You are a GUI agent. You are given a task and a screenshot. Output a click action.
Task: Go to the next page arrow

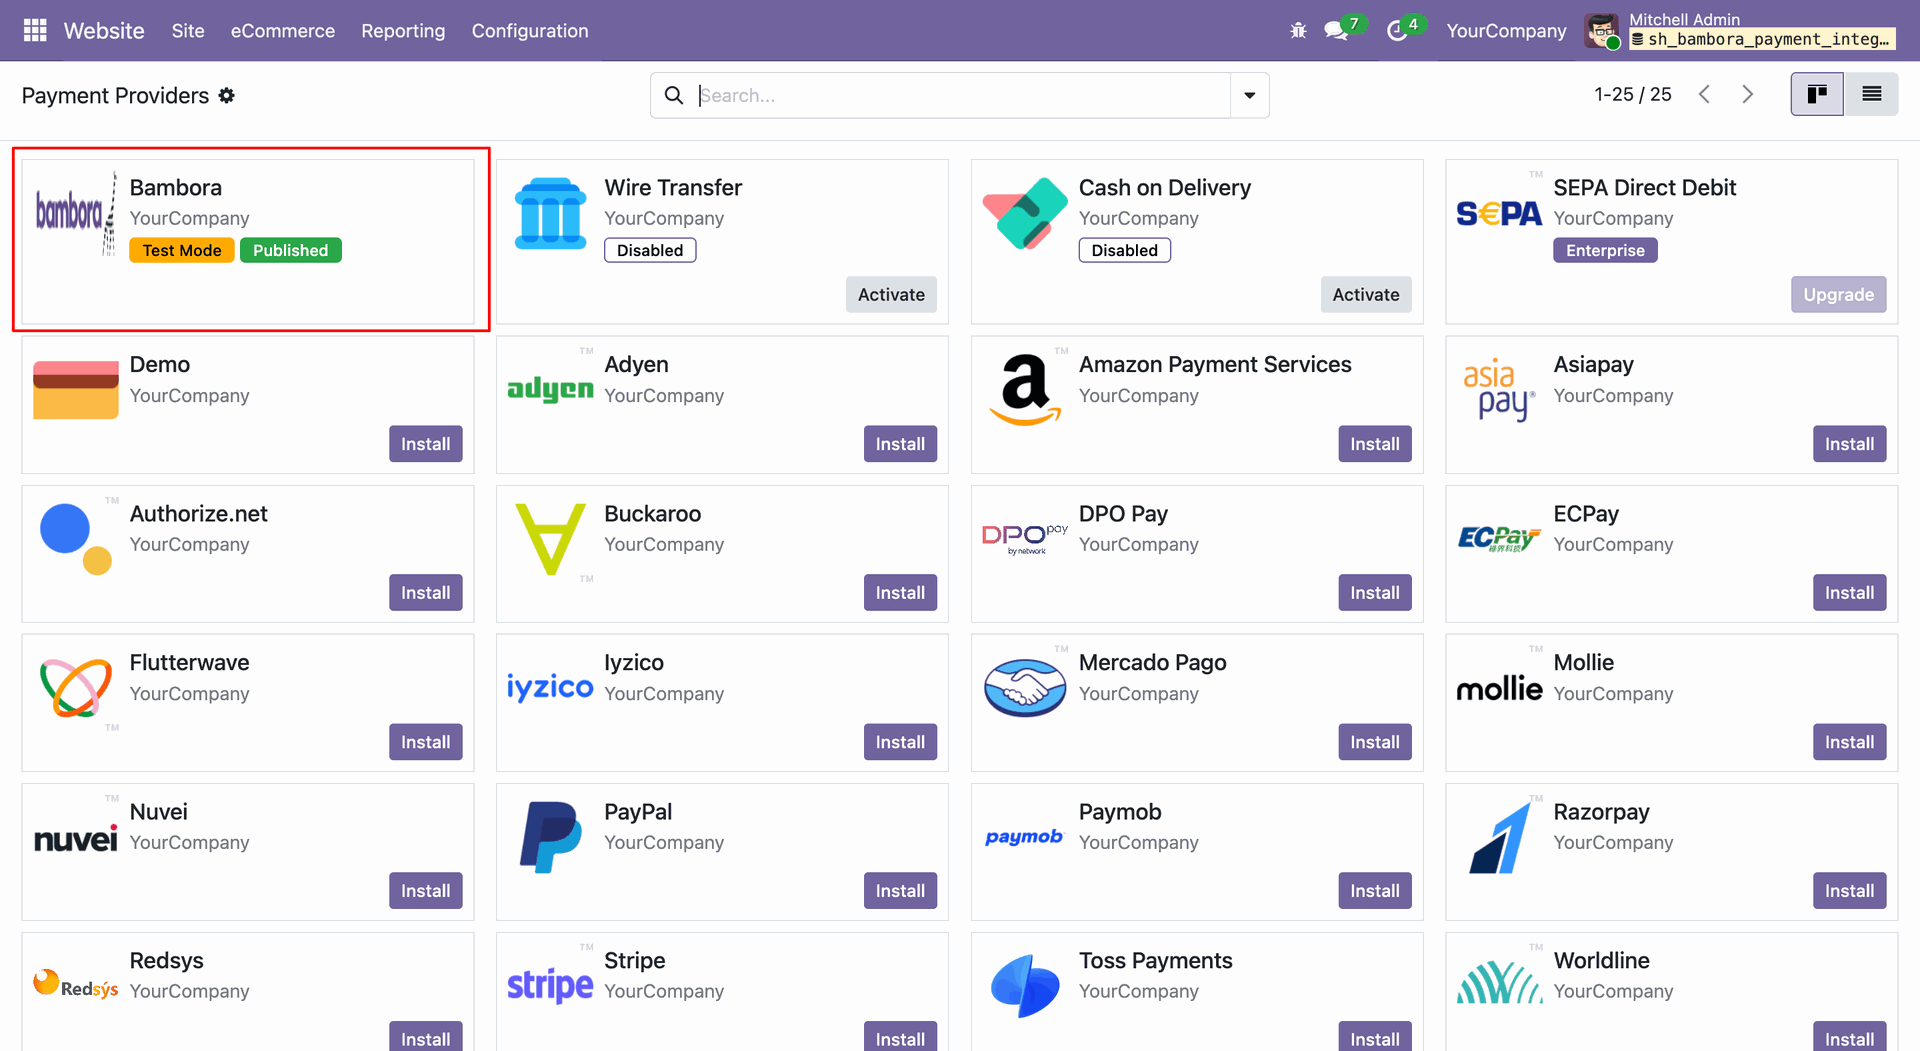tap(1748, 94)
